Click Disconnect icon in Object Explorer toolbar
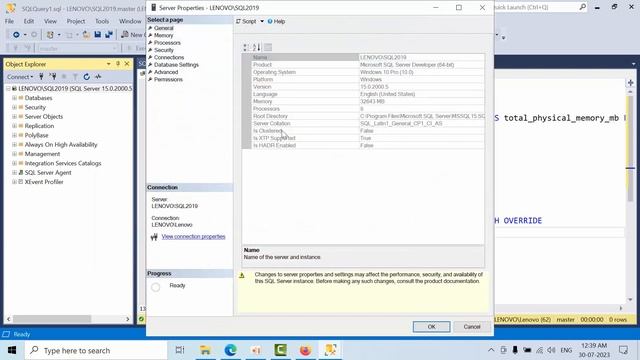The width and height of the screenshot is (640, 360). (53, 76)
